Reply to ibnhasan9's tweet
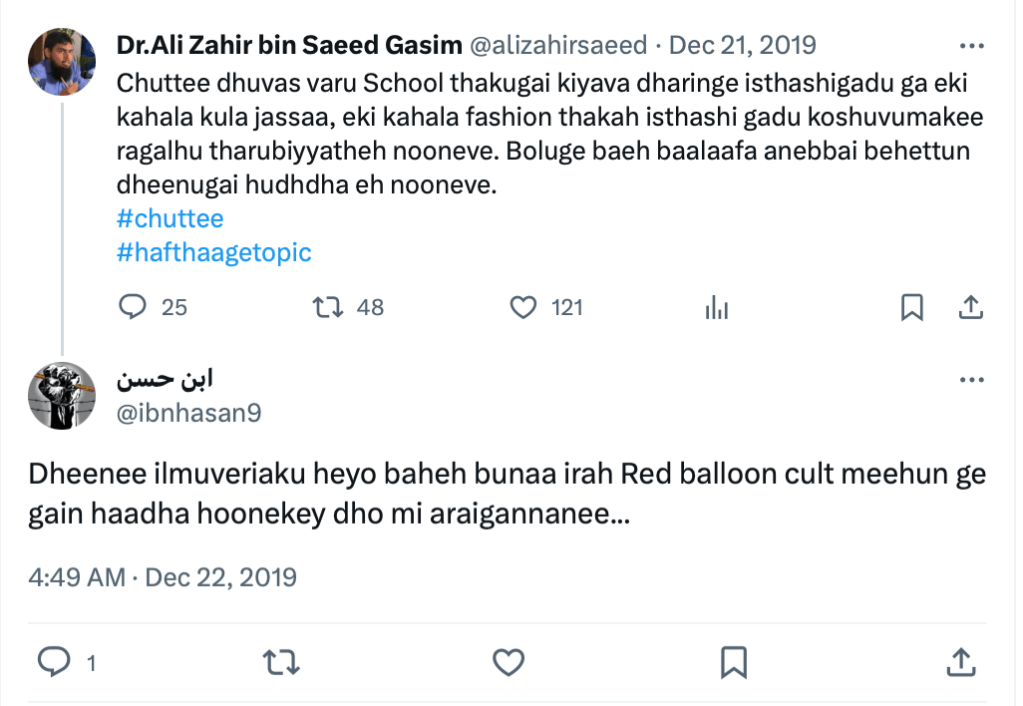This screenshot has height=706, width=1023. pyautogui.click(x=53, y=660)
